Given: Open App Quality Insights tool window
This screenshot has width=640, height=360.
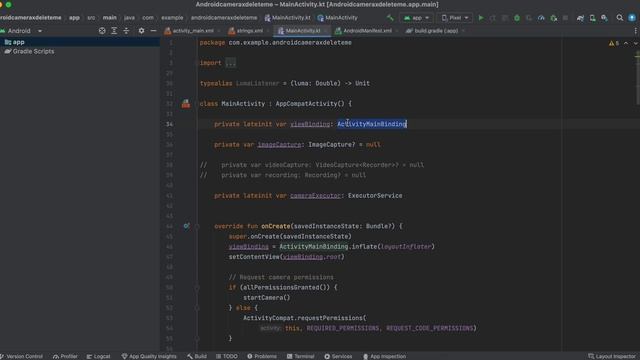Looking at the screenshot, I should (x=149, y=356).
